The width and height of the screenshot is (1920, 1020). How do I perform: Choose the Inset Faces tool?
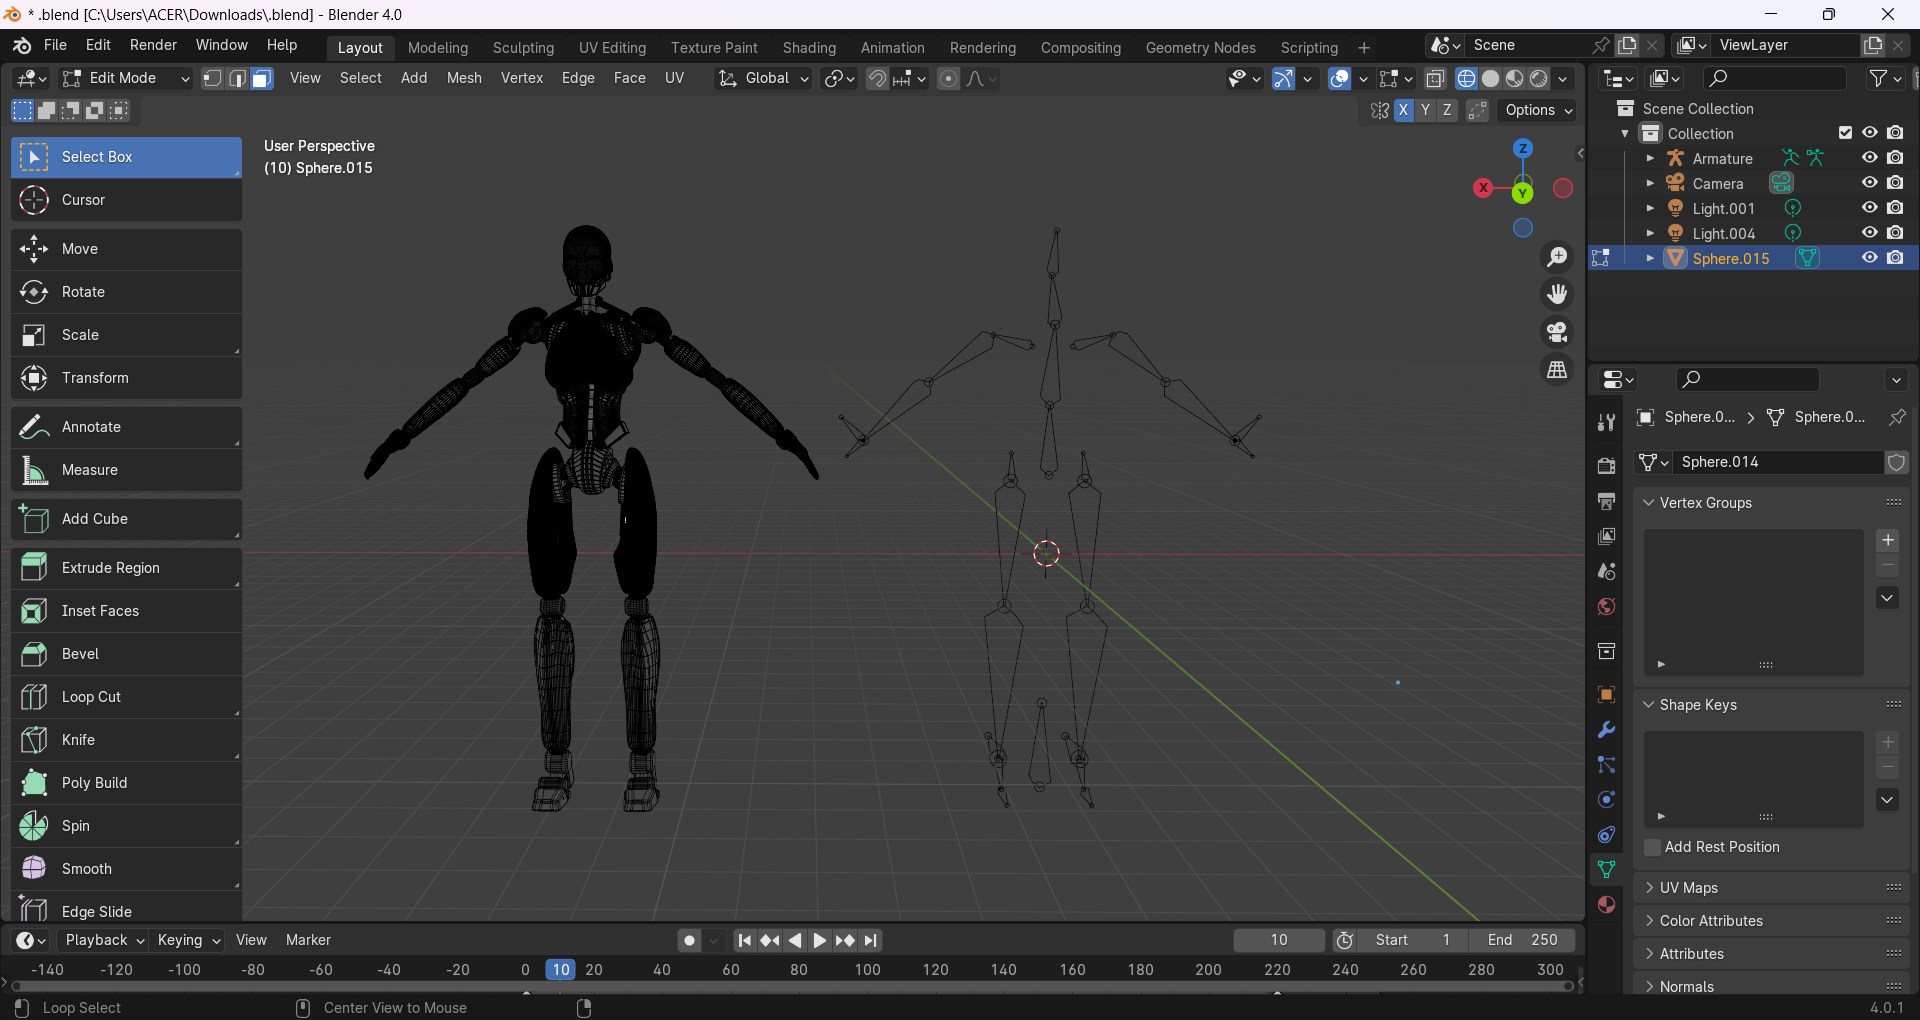coord(126,611)
